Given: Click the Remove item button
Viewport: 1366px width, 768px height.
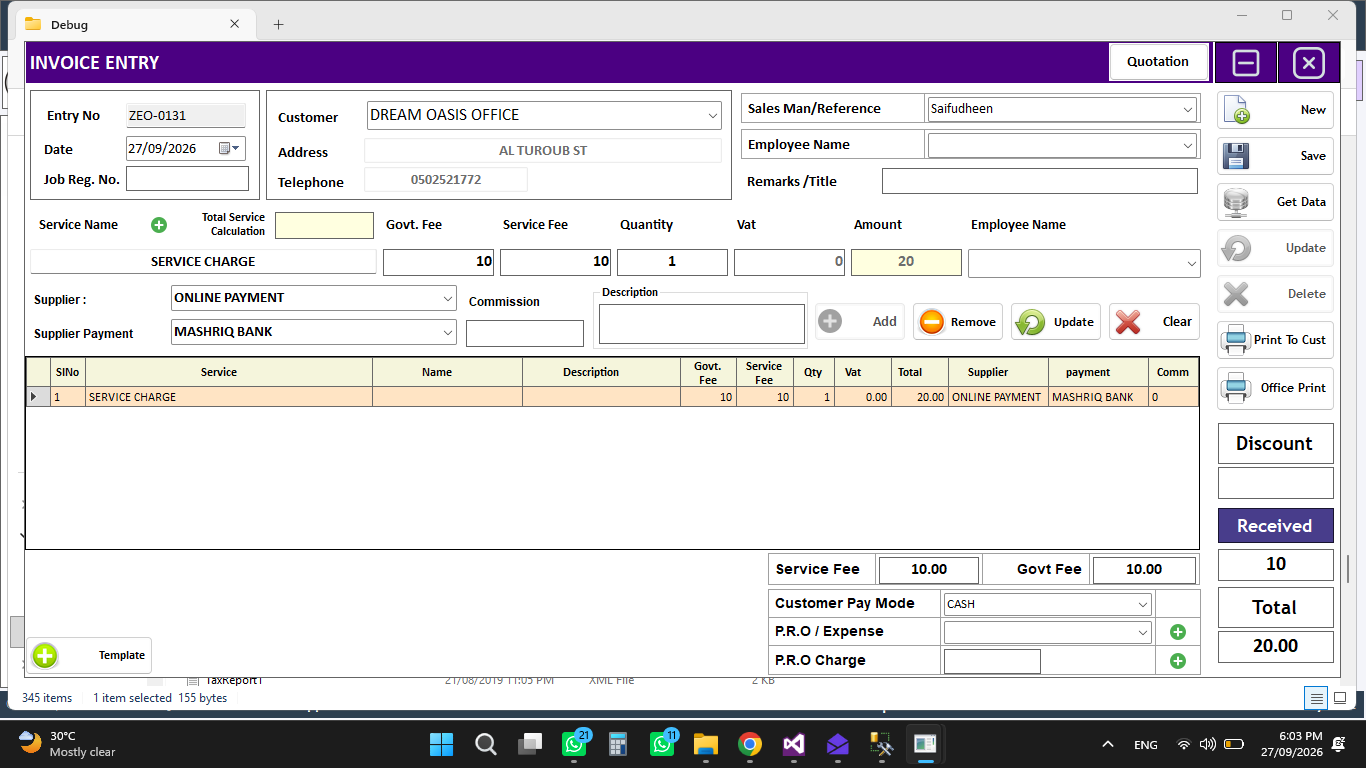Looking at the screenshot, I should pyautogui.click(x=958, y=322).
